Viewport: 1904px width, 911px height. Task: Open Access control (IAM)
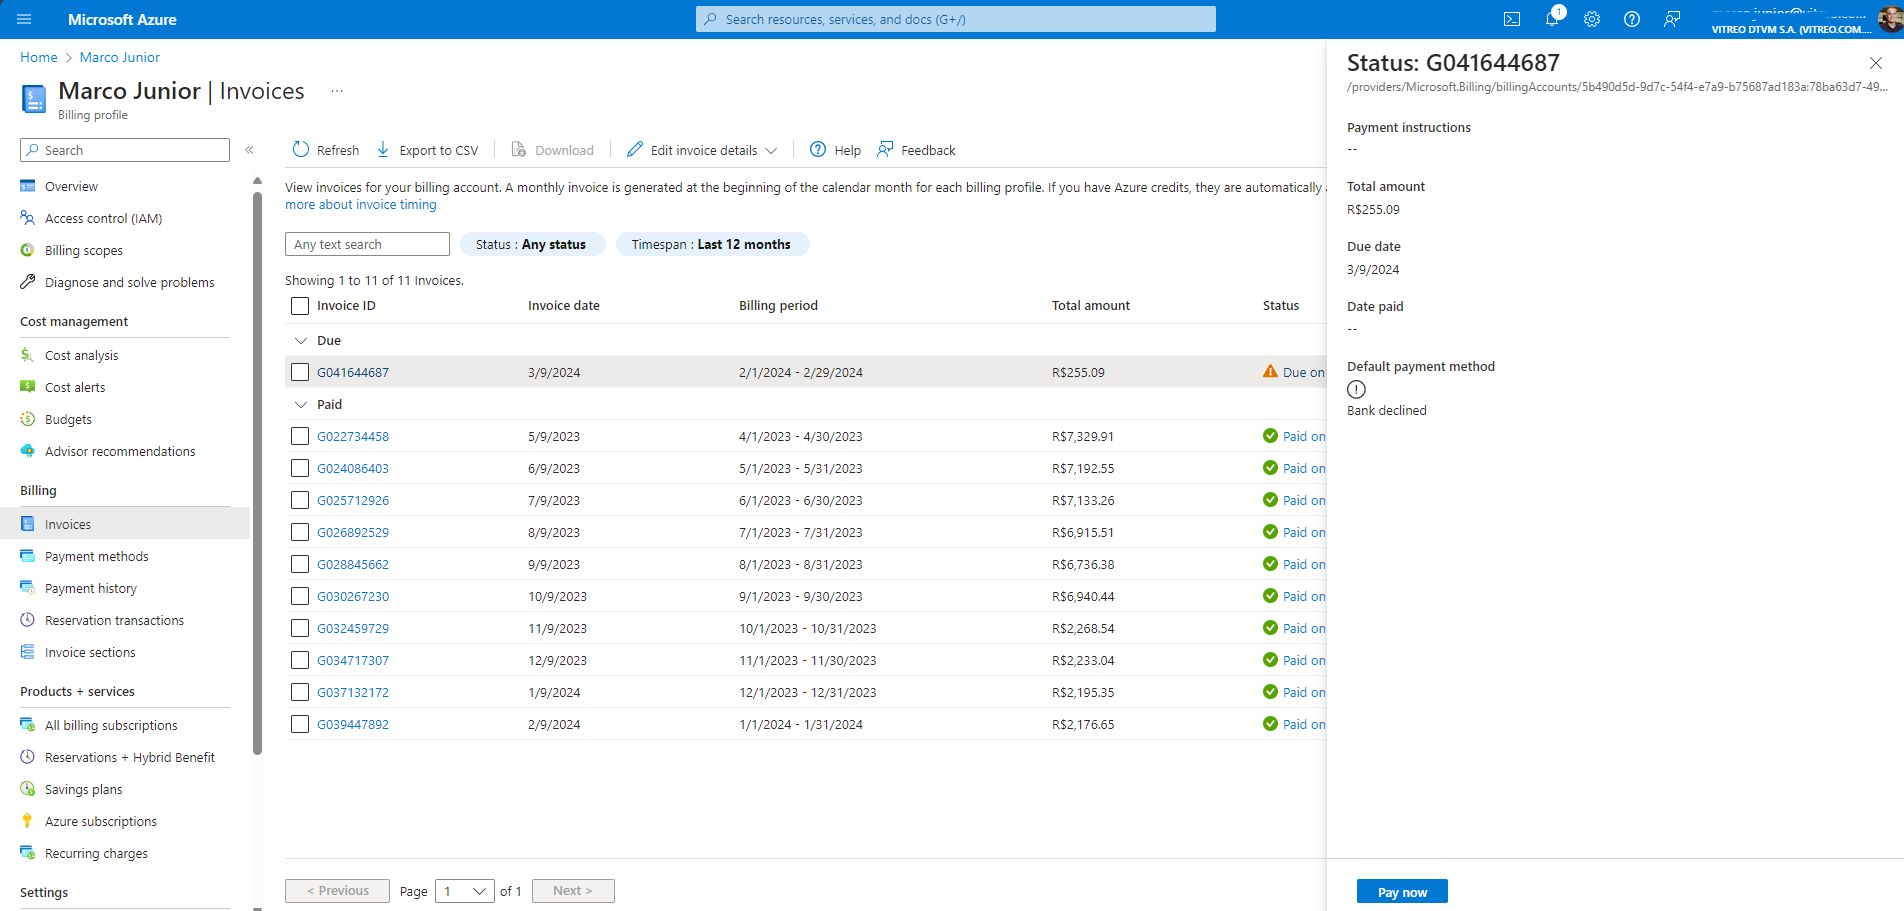coord(103,218)
